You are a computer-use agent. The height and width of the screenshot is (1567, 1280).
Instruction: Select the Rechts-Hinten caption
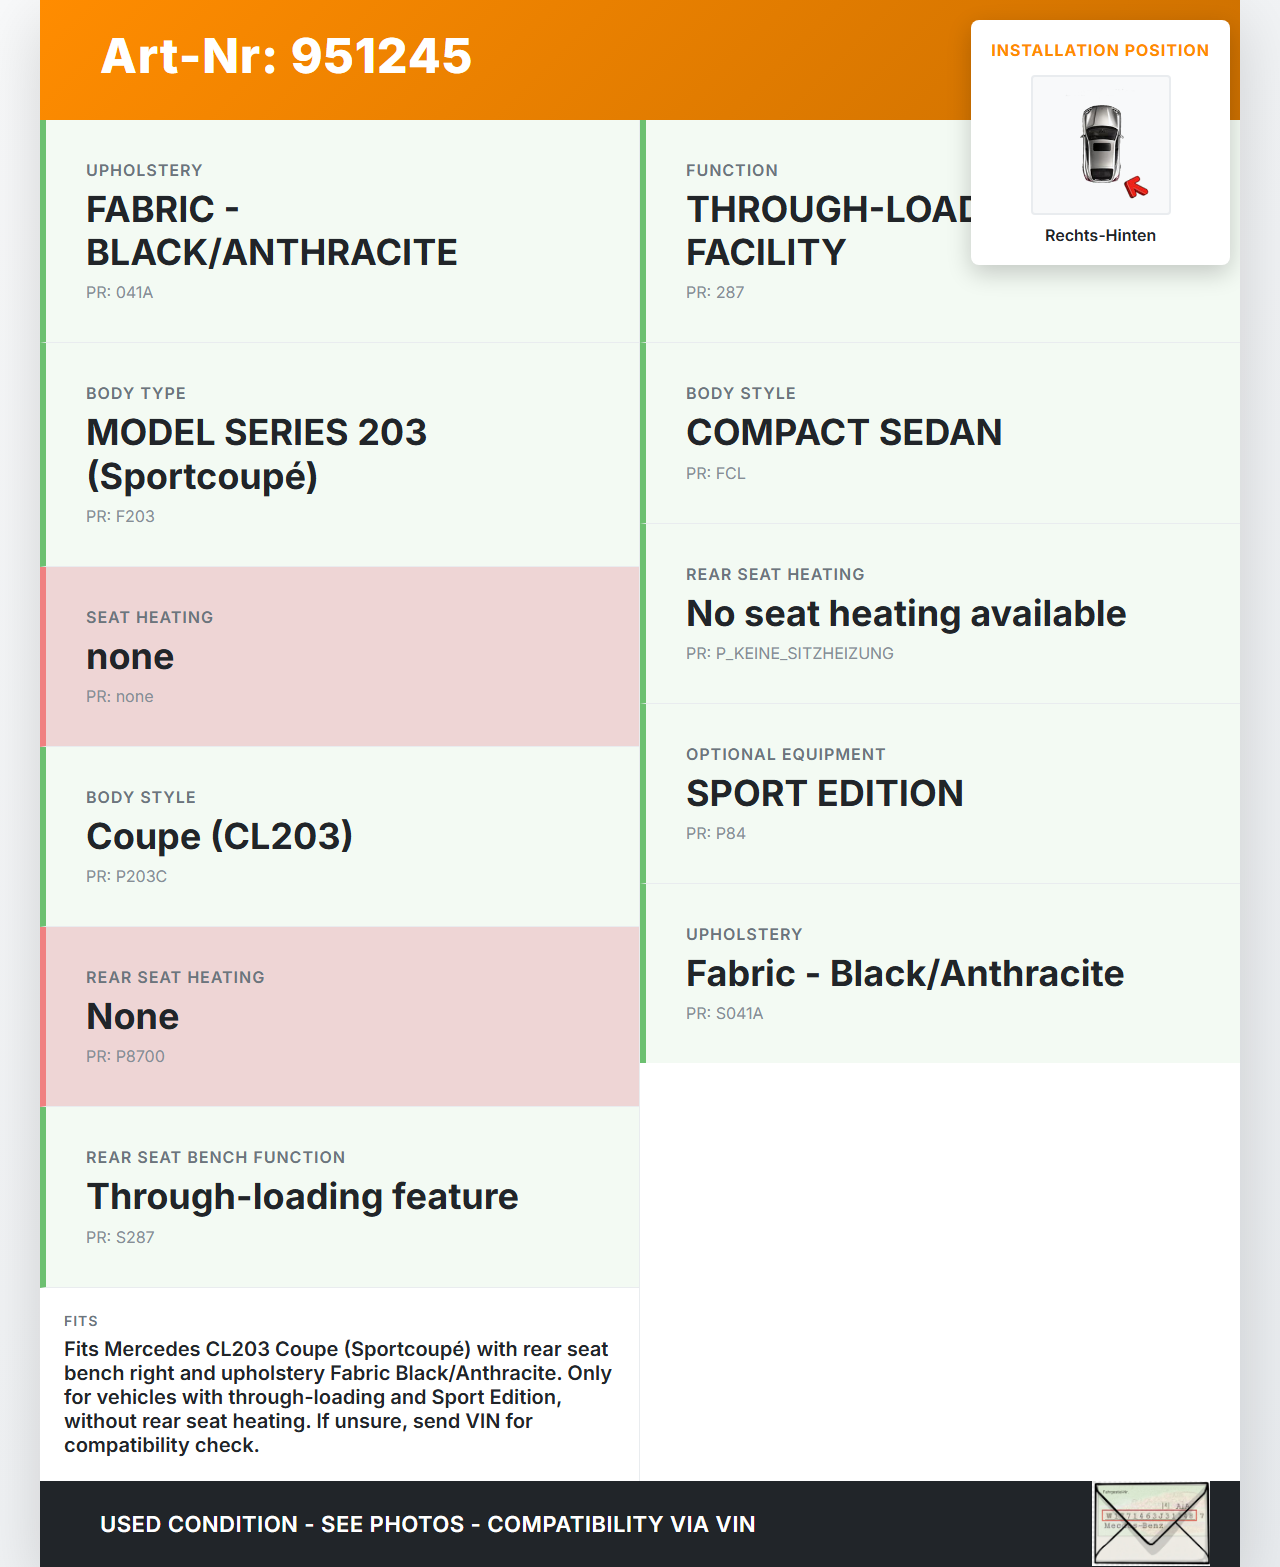(1100, 236)
